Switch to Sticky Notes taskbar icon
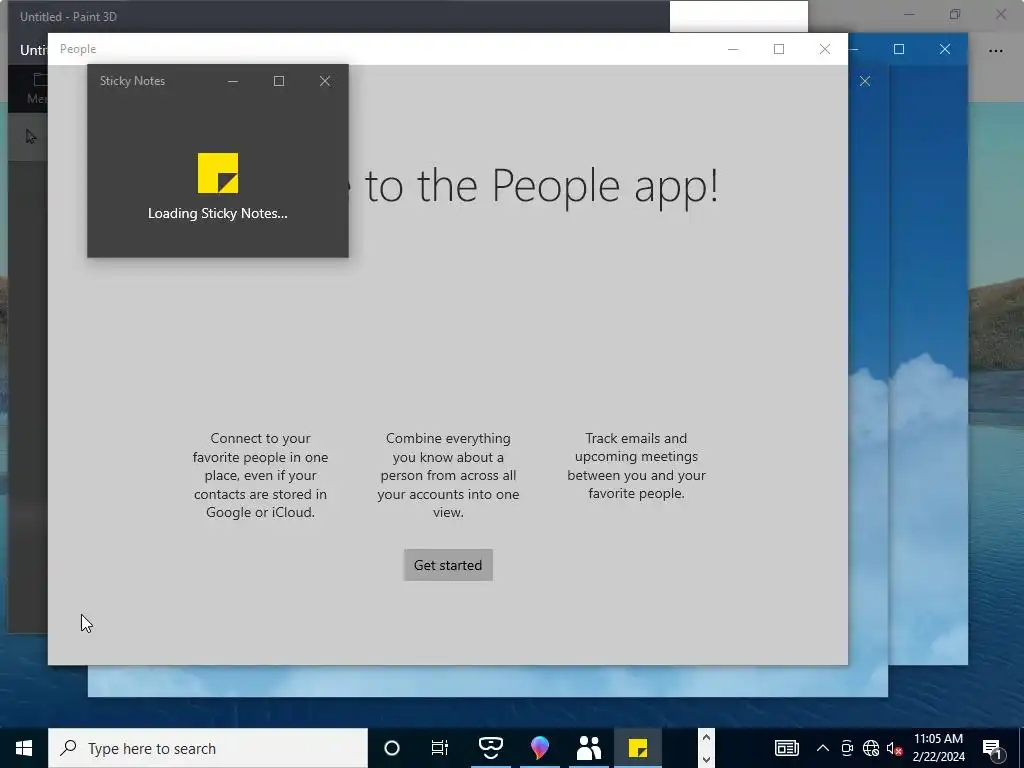 pyautogui.click(x=638, y=748)
